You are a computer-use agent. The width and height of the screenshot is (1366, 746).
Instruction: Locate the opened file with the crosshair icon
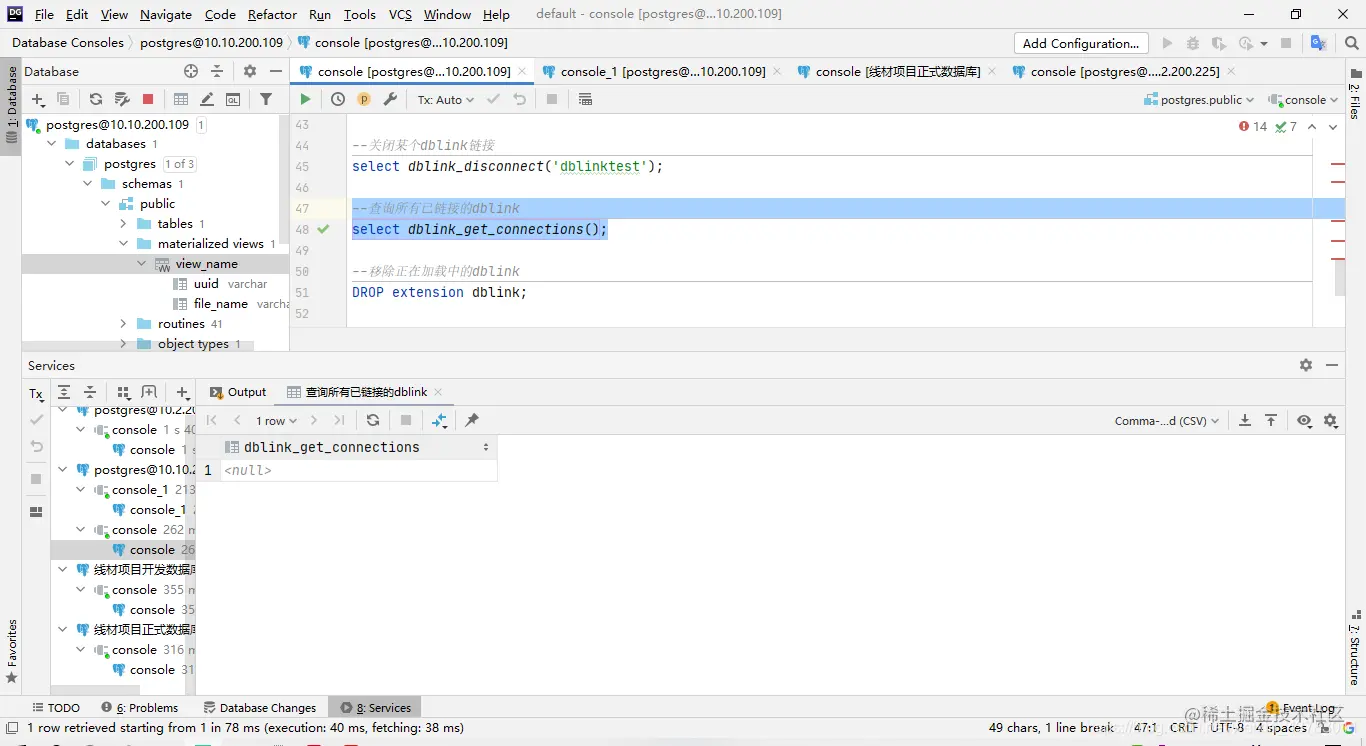pos(191,71)
